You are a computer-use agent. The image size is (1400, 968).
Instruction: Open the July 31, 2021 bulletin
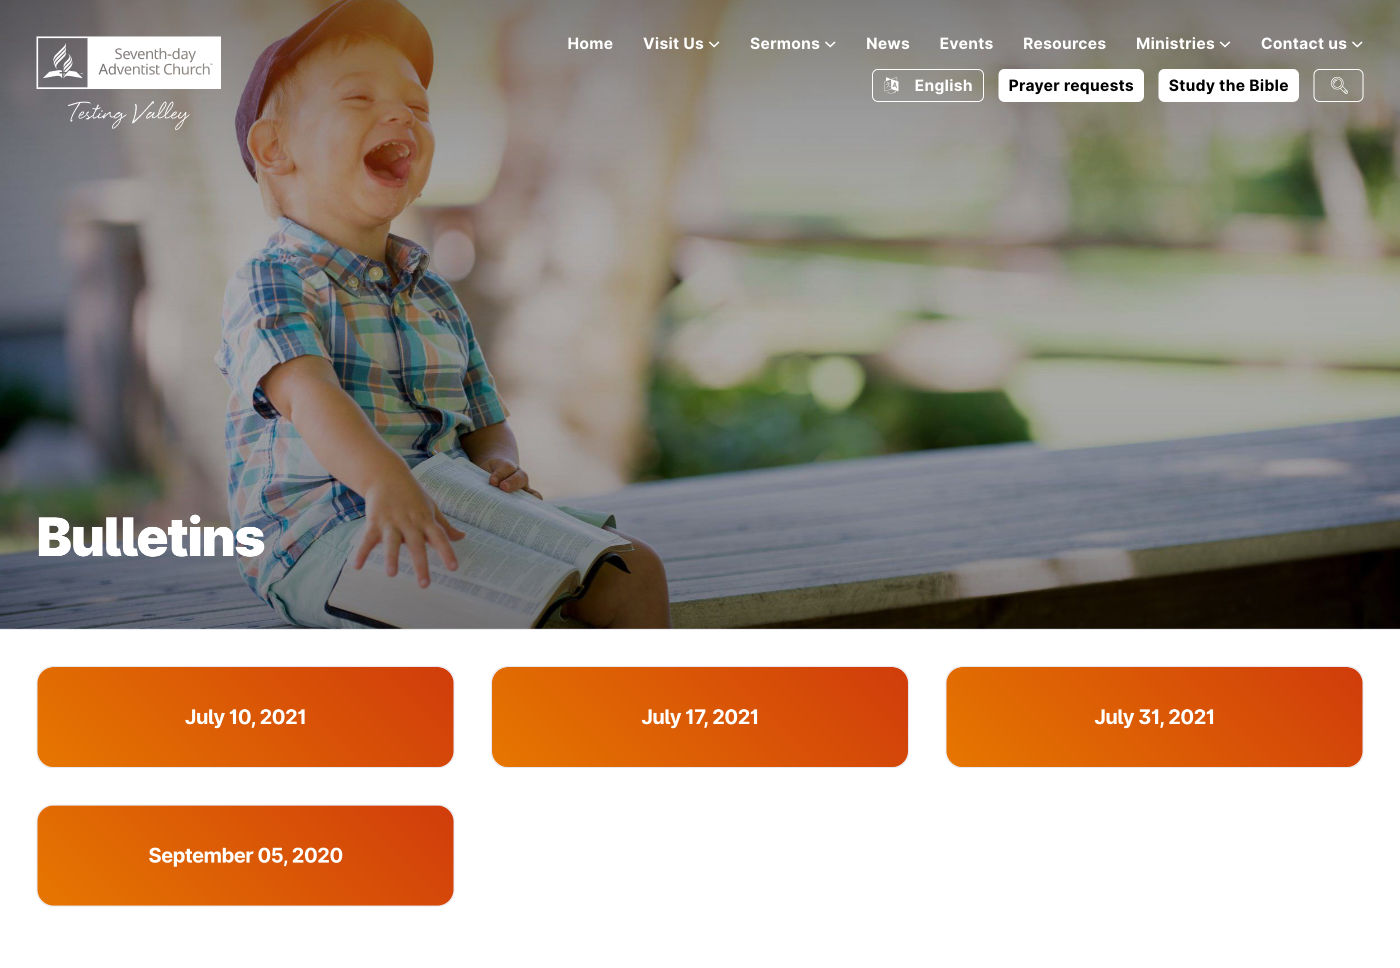tap(1154, 717)
